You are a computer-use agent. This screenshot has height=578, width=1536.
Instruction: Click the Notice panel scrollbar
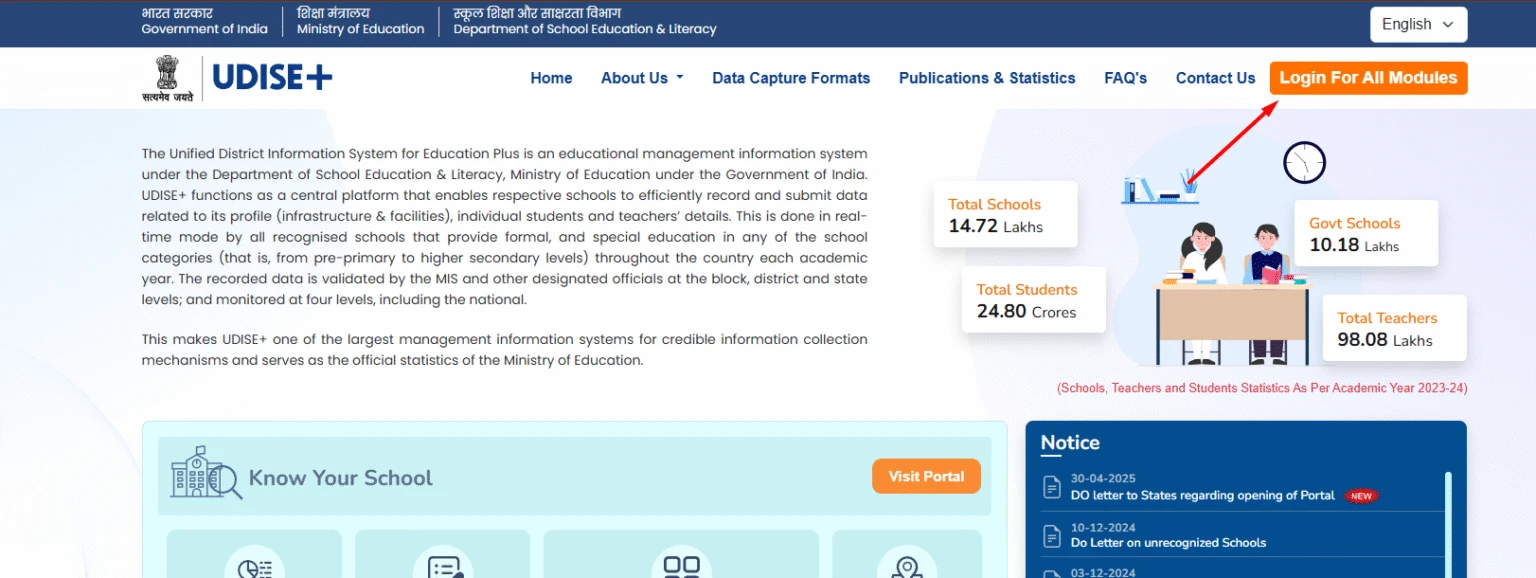coord(1448,524)
